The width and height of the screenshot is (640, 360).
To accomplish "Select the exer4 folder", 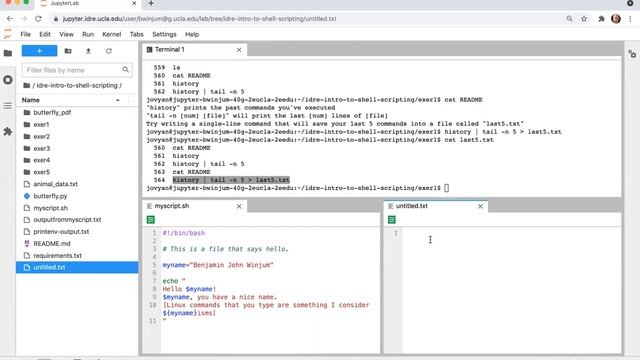I will tap(77, 160).
